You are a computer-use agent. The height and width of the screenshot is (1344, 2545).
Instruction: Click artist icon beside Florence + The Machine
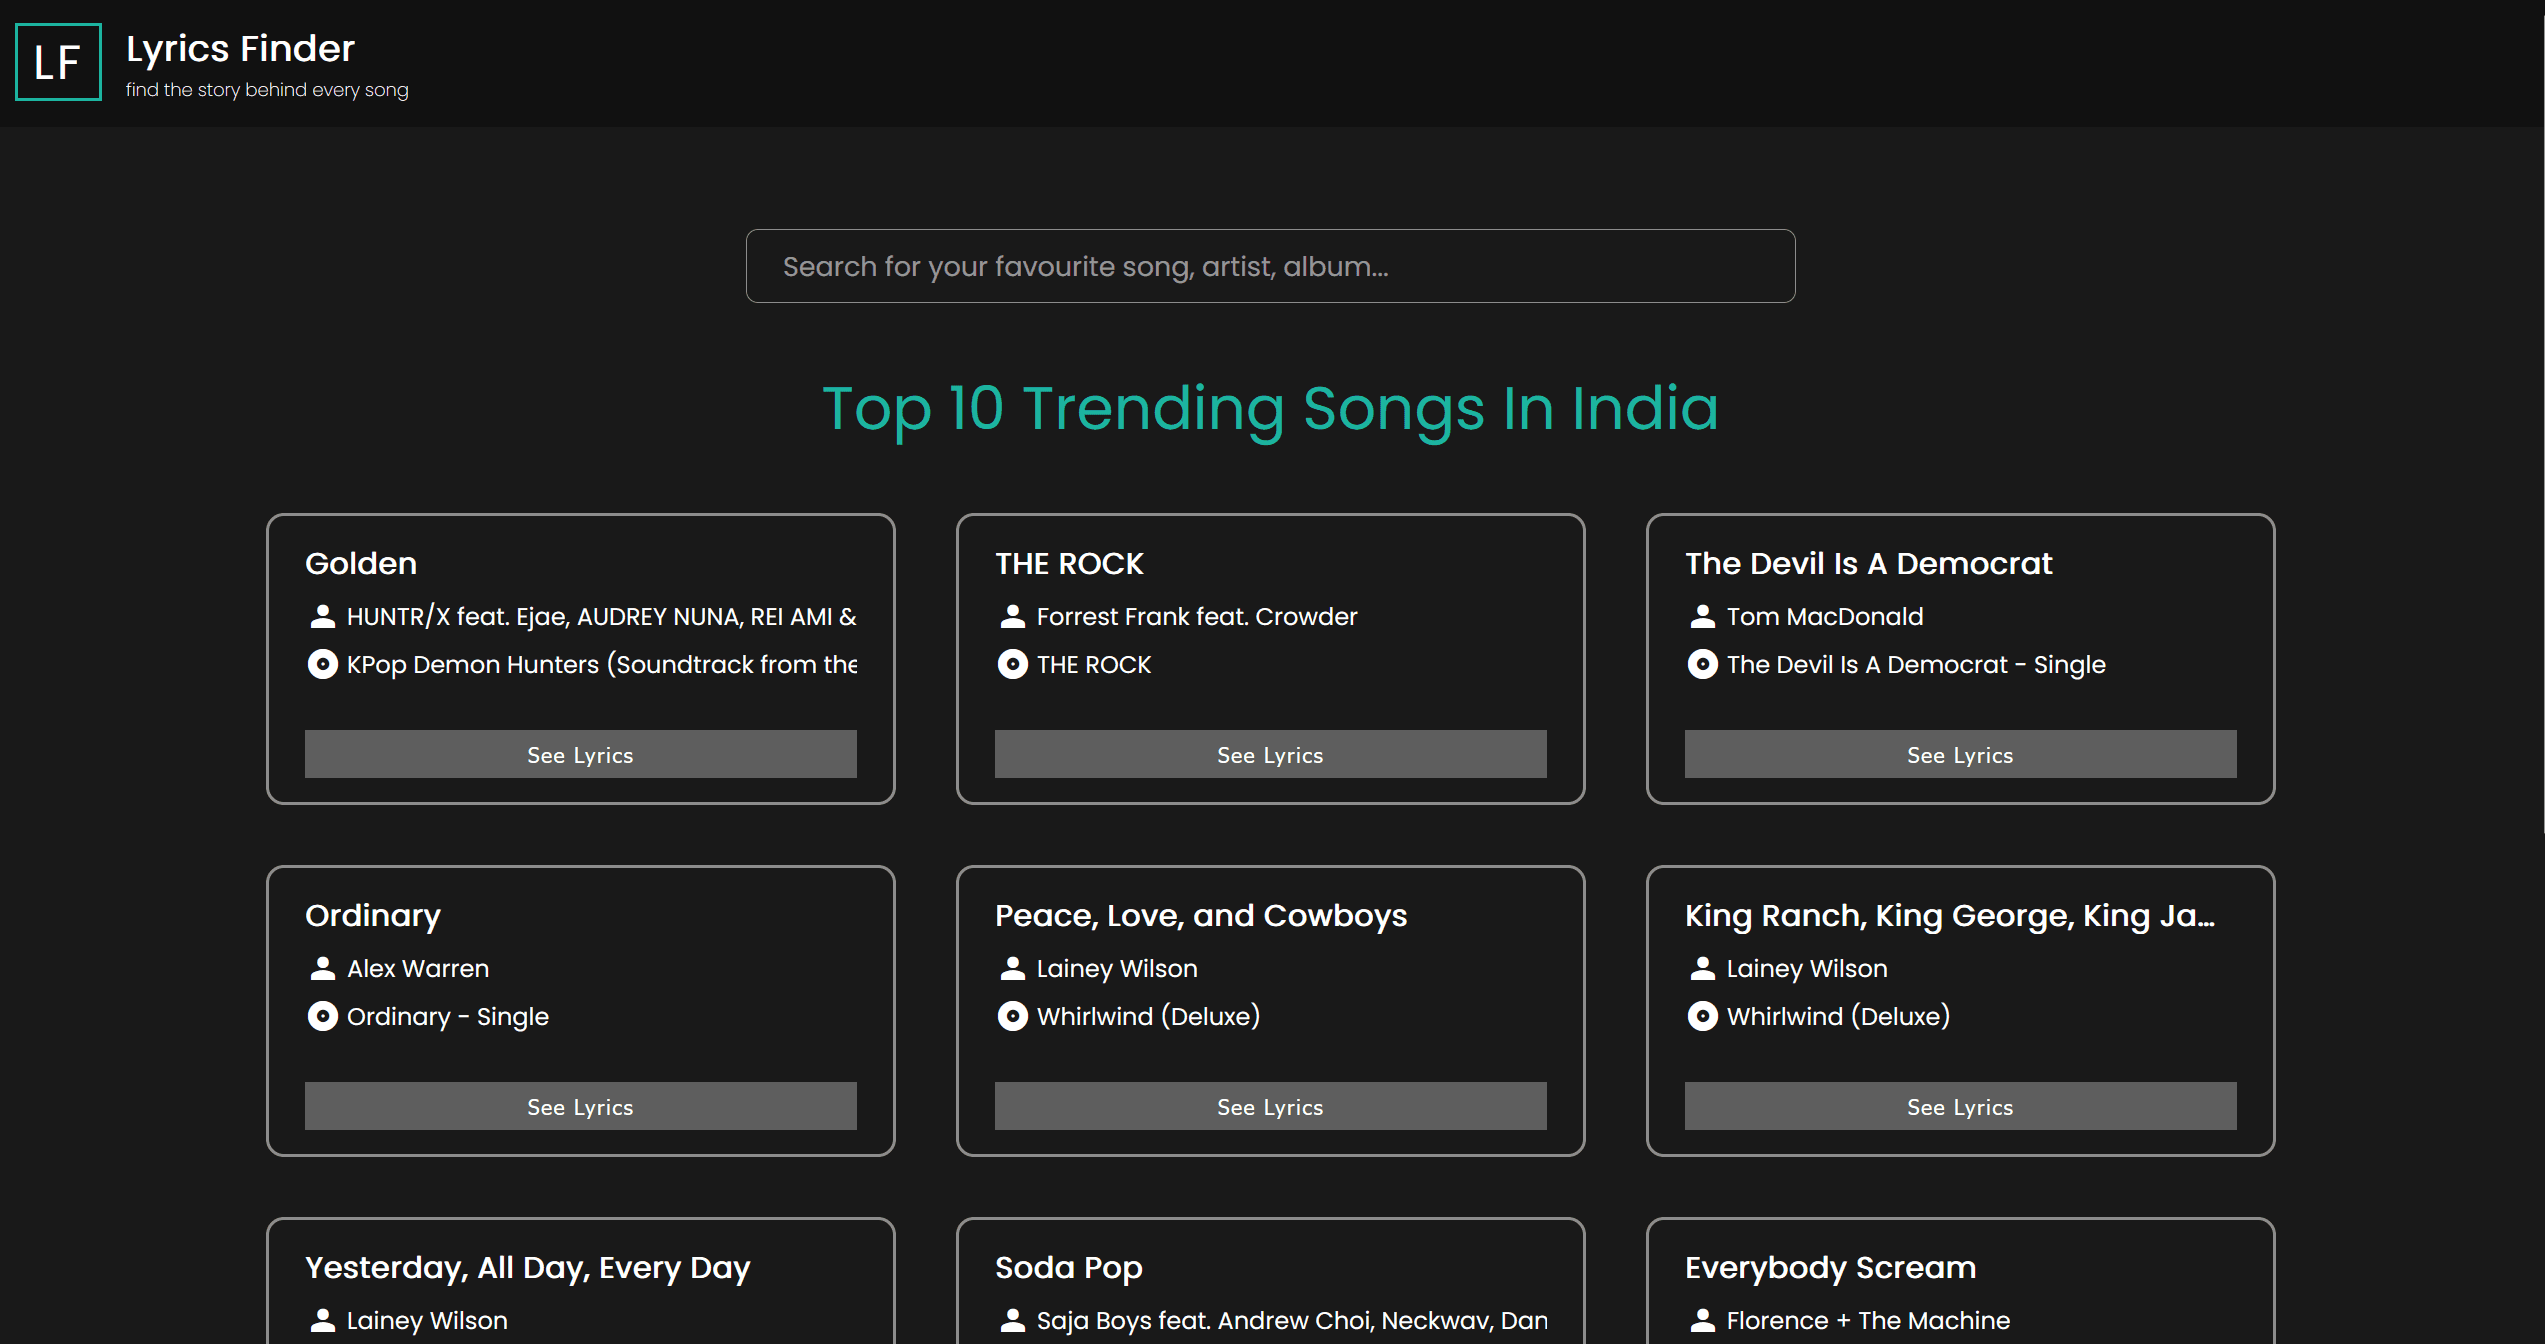tap(1702, 1320)
